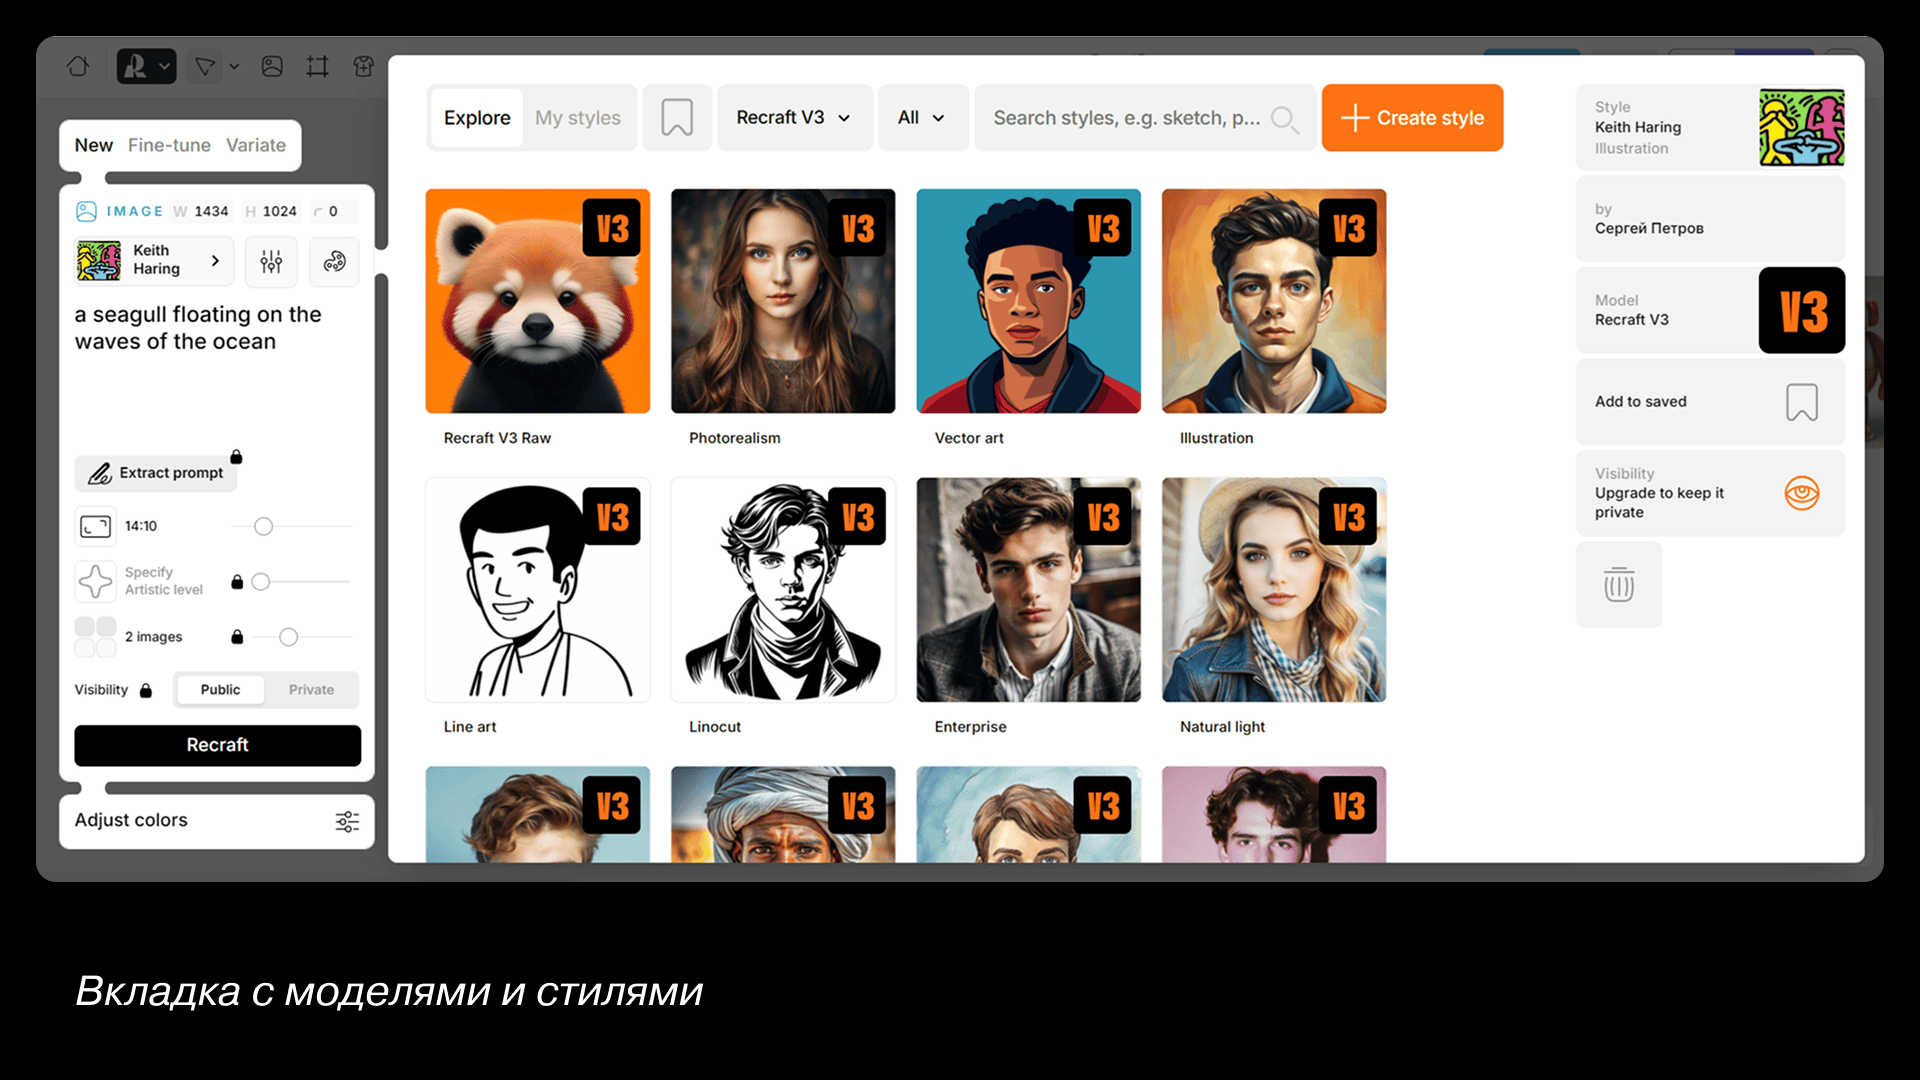
Task: Select the pointer selection tool
Action: tap(205, 67)
